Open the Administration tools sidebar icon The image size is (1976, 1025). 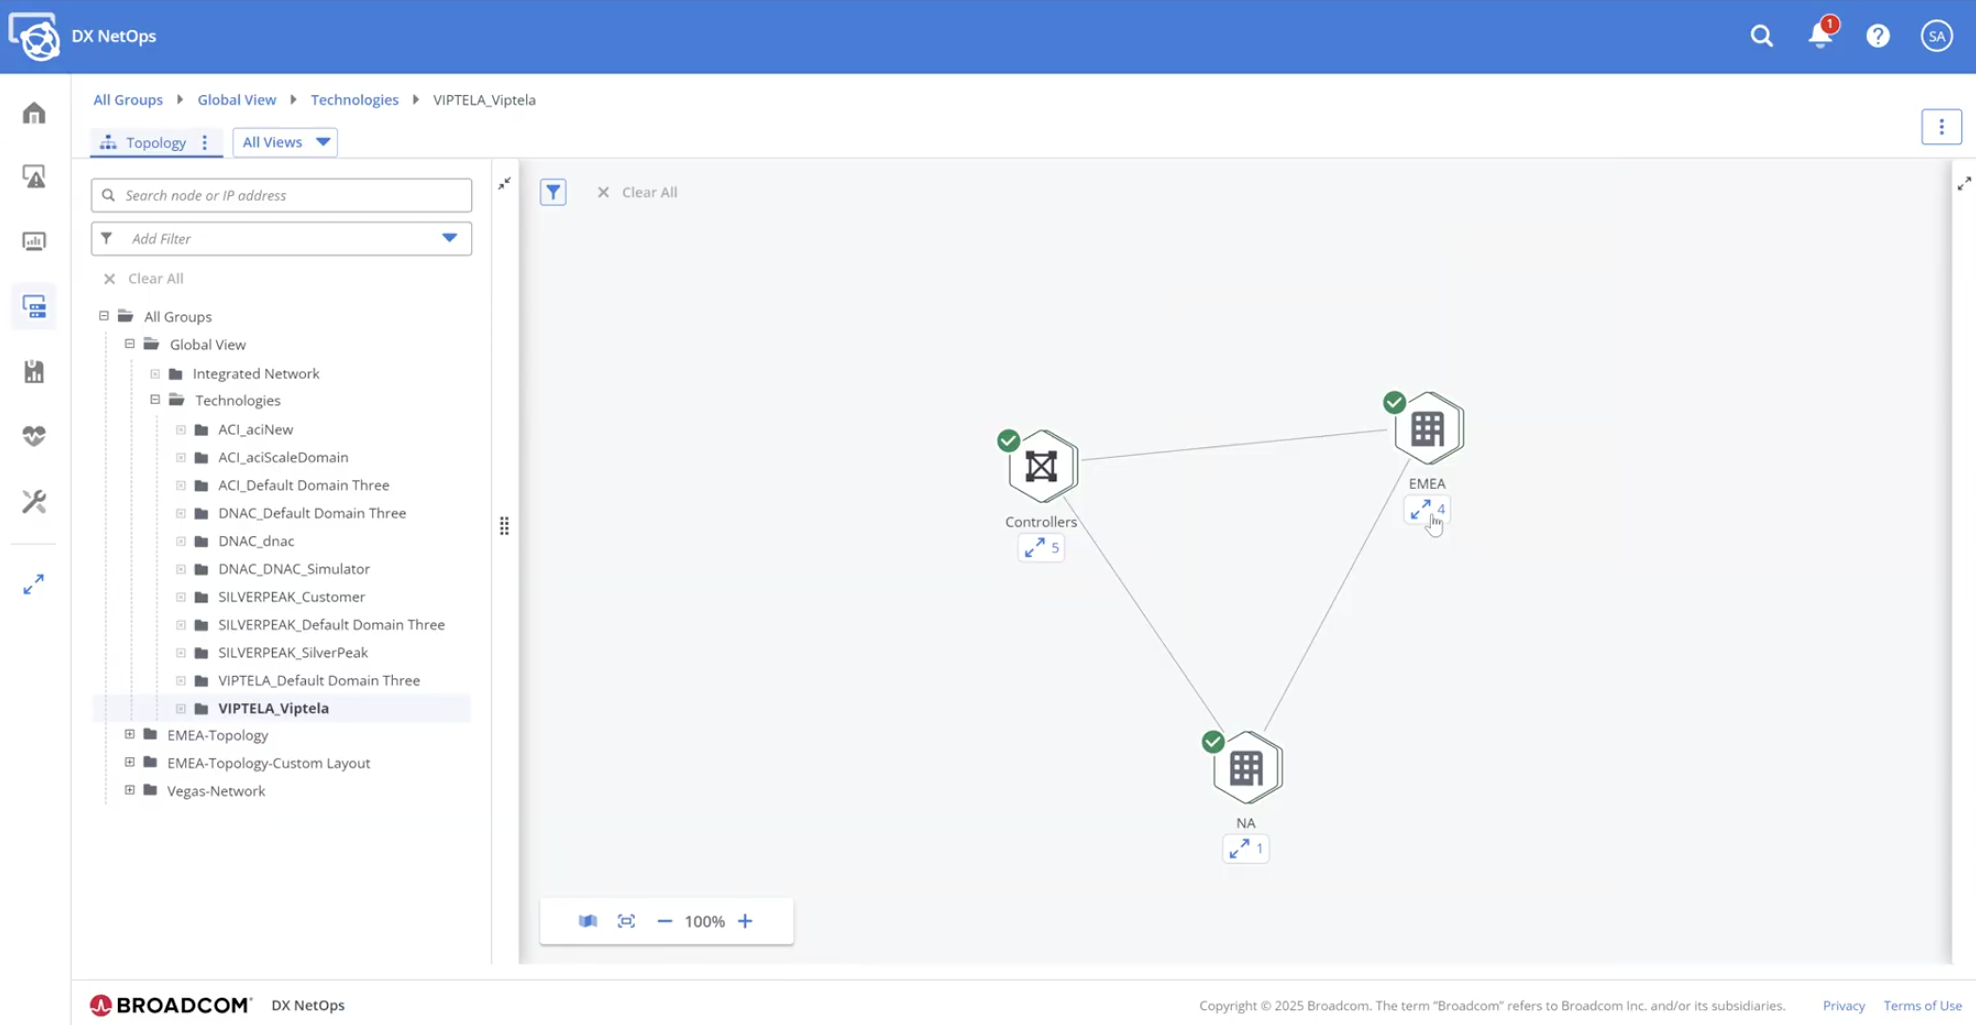coord(33,500)
